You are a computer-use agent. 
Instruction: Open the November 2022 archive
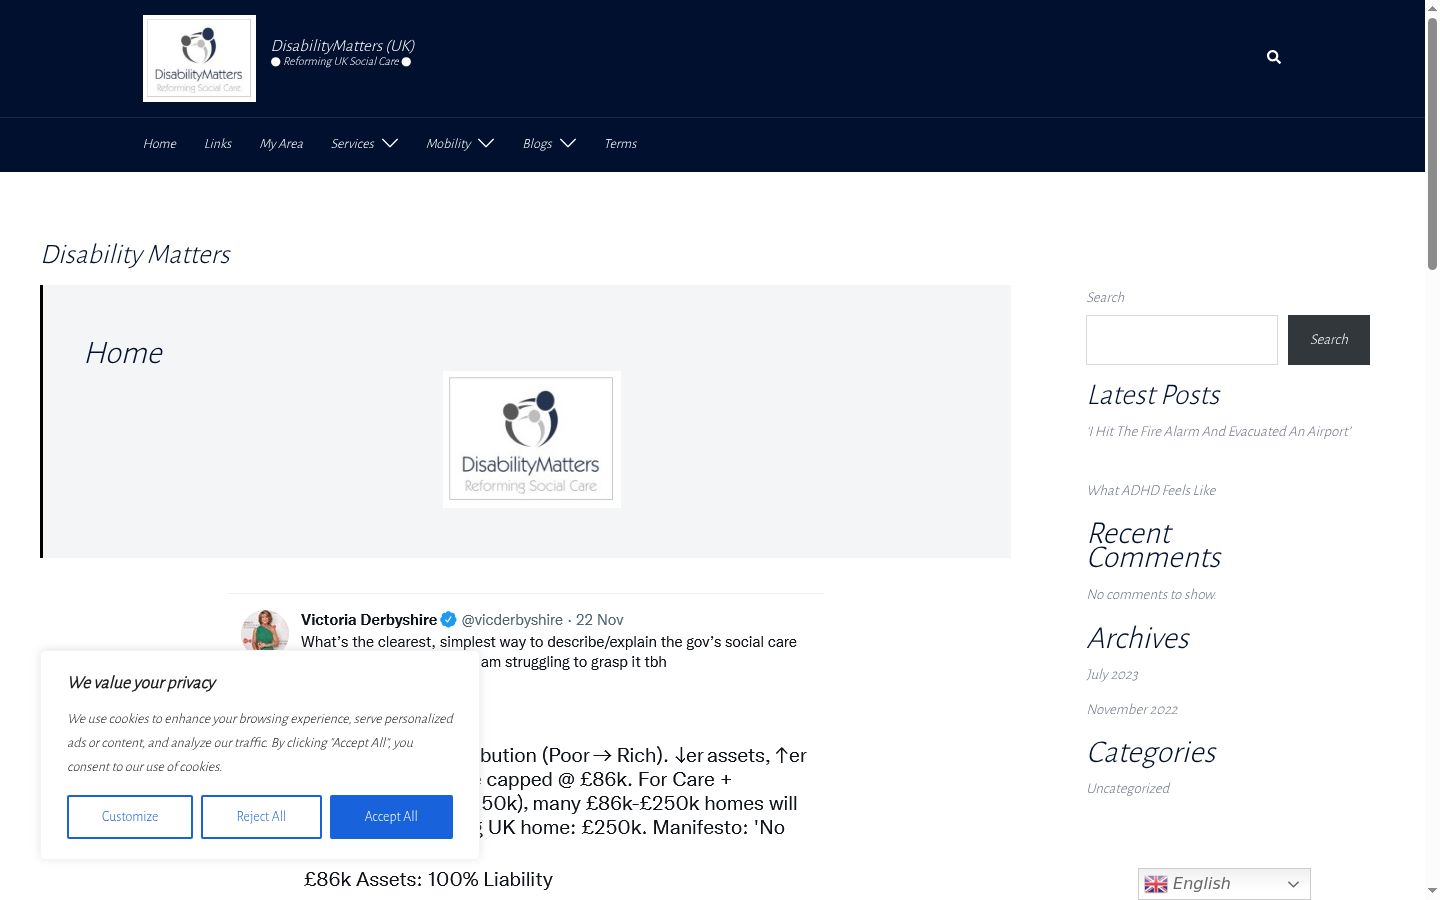click(x=1132, y=710)
